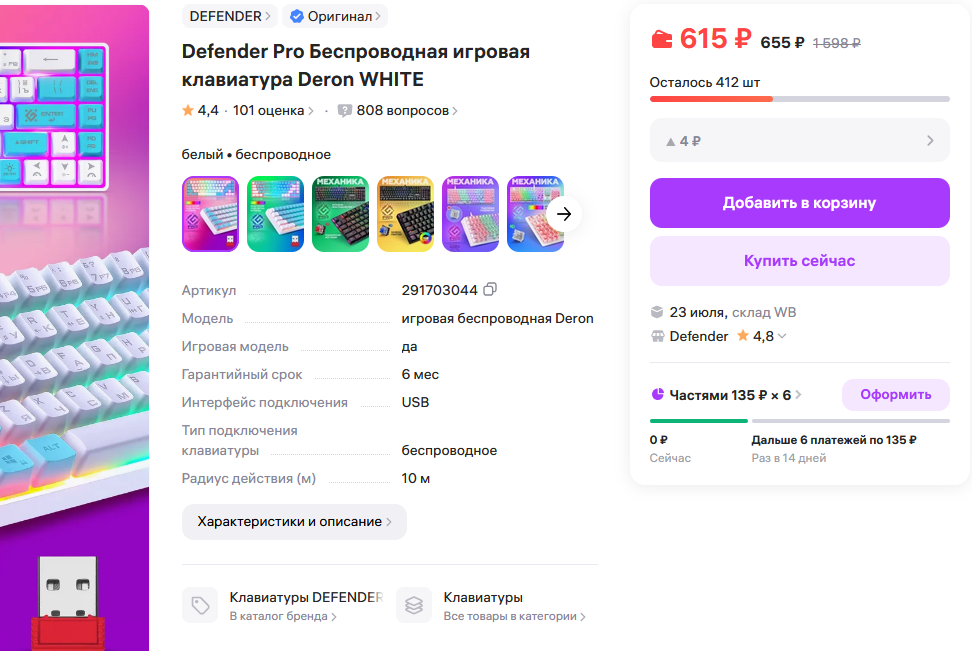Copy the article number 291703044
This screenshot has width=972, height=651.
[x=490, y=290]
